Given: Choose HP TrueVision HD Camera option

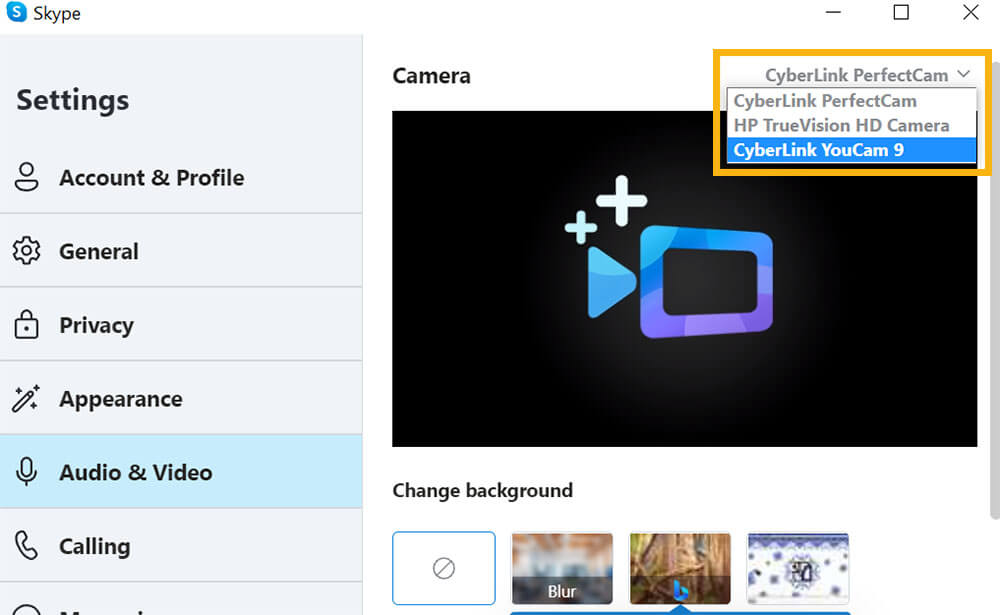Looking at the screenshot, I should (851, 125).
